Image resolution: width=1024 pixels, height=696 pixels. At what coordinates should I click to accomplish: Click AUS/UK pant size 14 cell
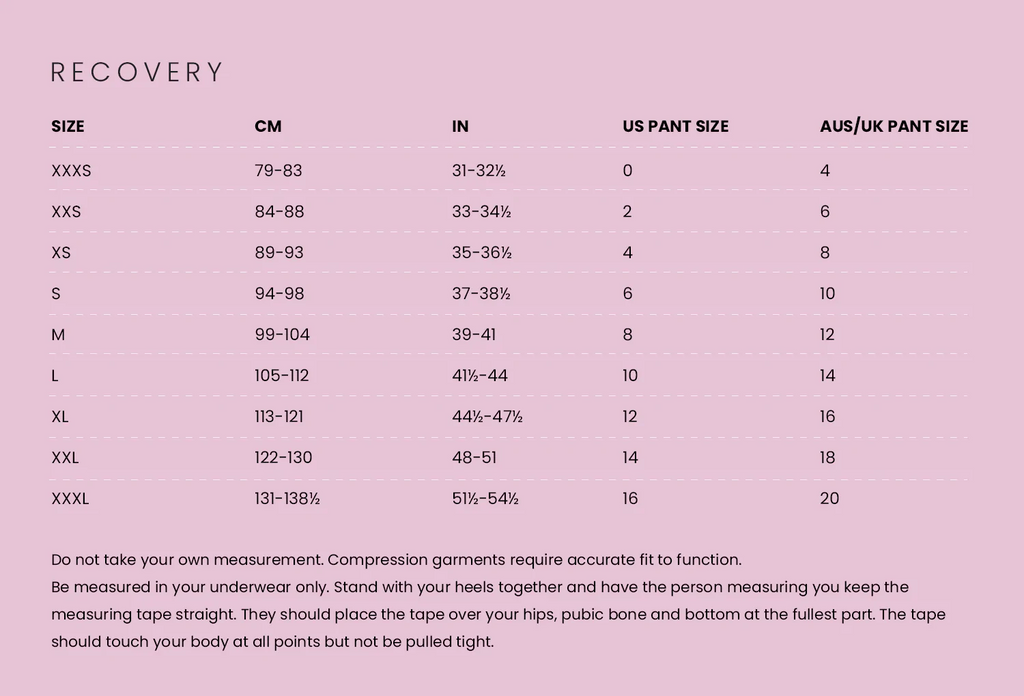coord(827,376)
